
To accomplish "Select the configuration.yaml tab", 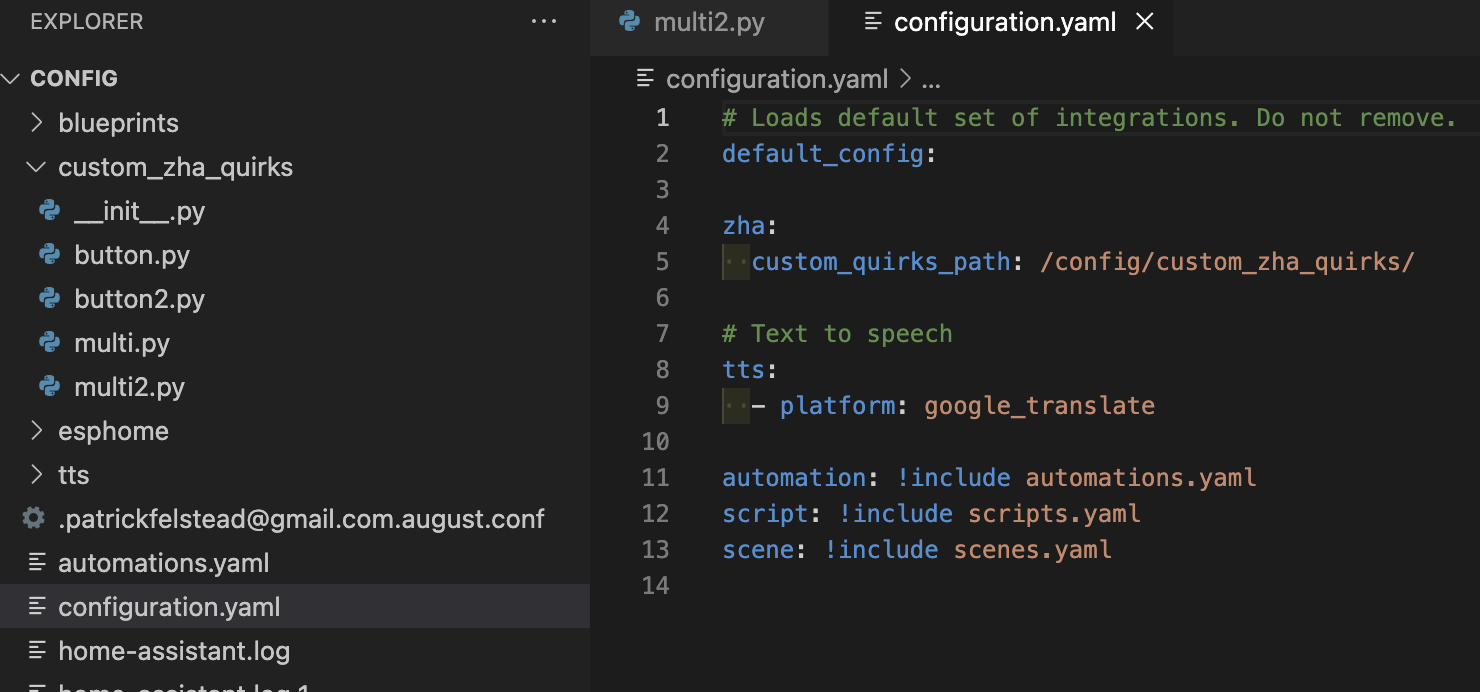I will (x=1004, y=22).
